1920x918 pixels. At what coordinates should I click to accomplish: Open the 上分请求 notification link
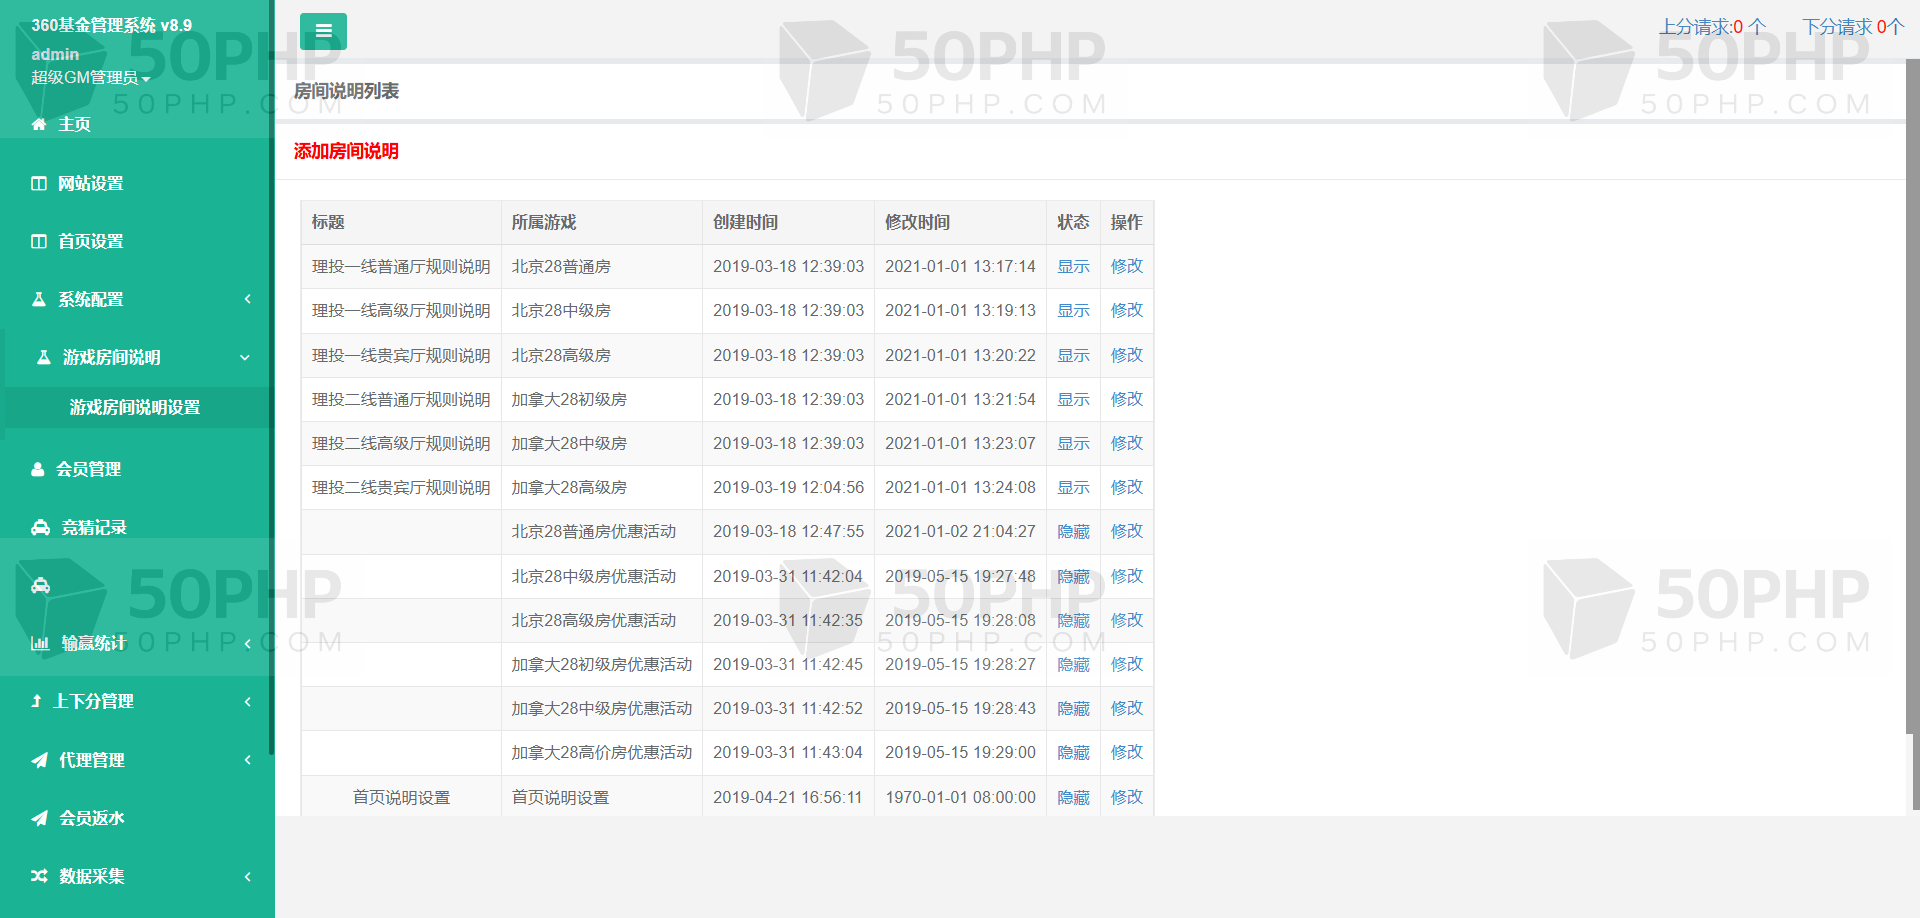(1712, 27)
